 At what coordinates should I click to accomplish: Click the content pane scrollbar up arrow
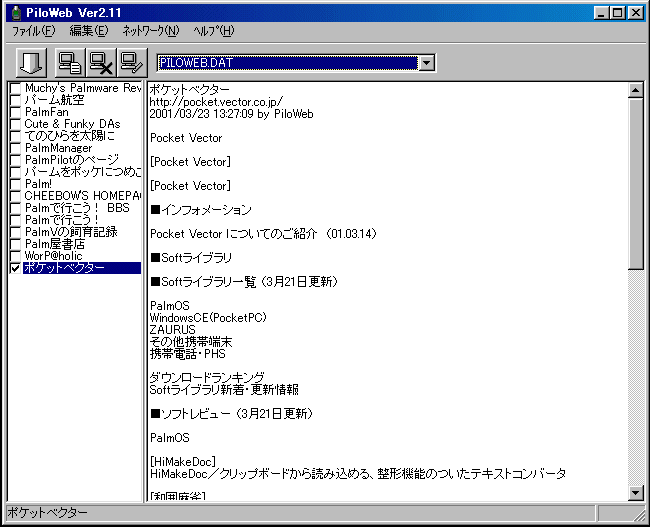635,91
